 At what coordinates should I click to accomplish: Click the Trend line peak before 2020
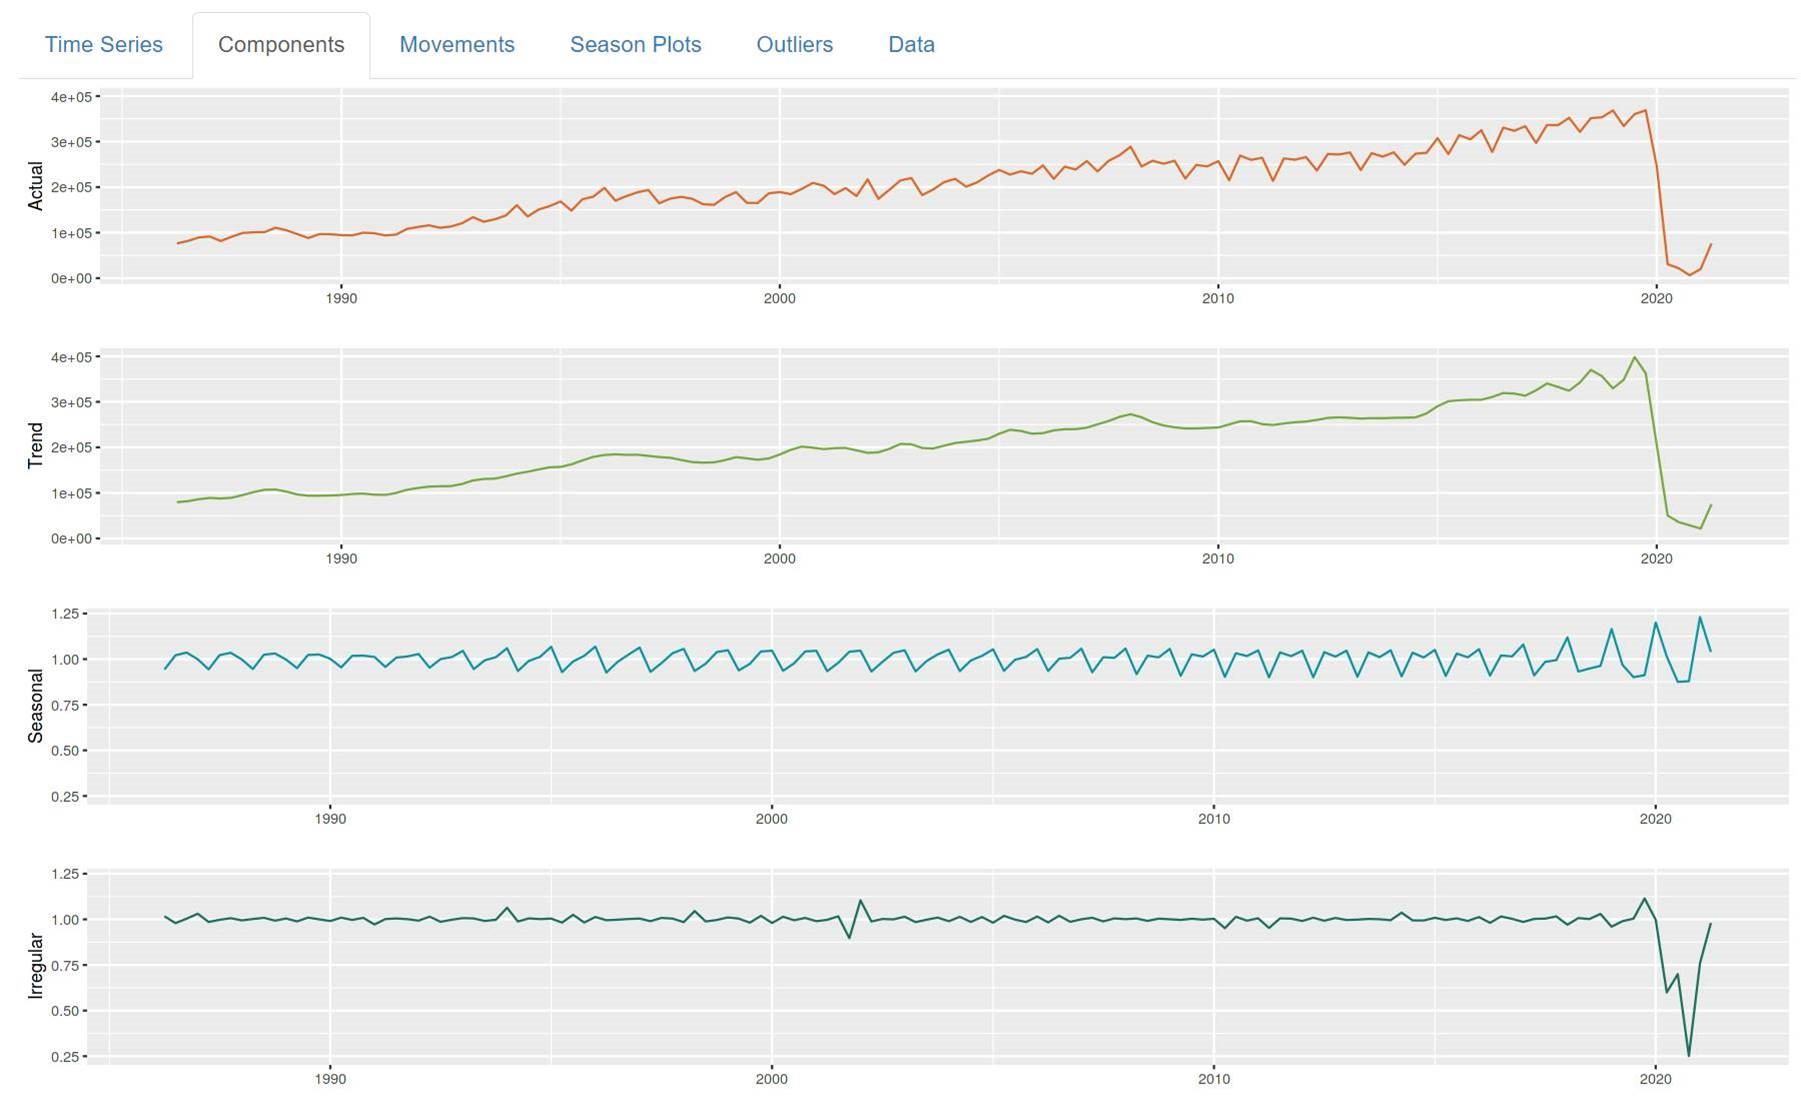tap(1634, 358)
